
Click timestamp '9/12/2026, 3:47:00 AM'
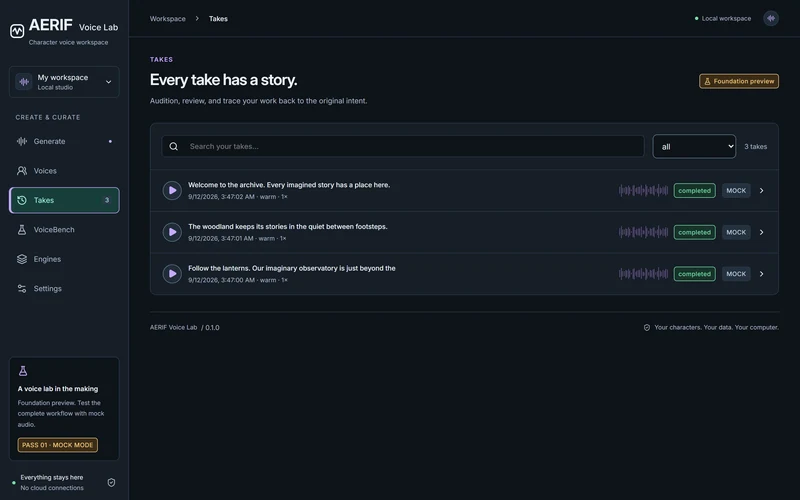pos(221,280)
